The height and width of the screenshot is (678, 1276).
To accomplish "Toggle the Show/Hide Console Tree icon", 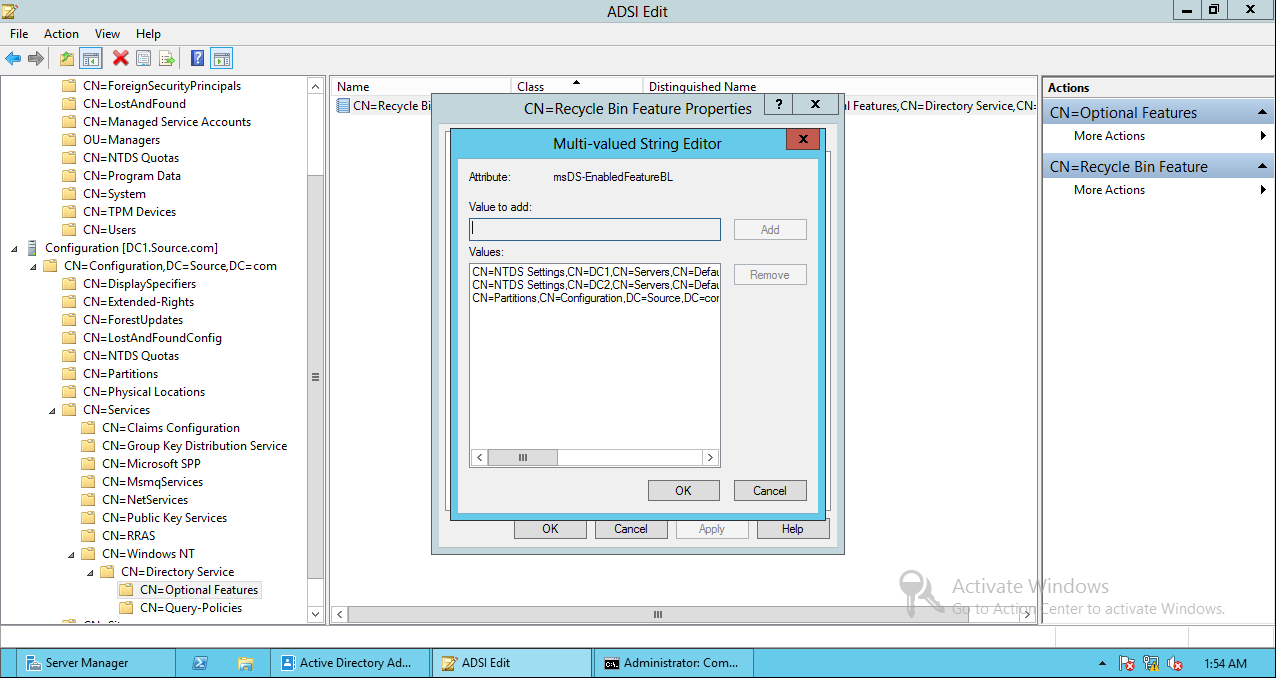I will coord(91,58).
